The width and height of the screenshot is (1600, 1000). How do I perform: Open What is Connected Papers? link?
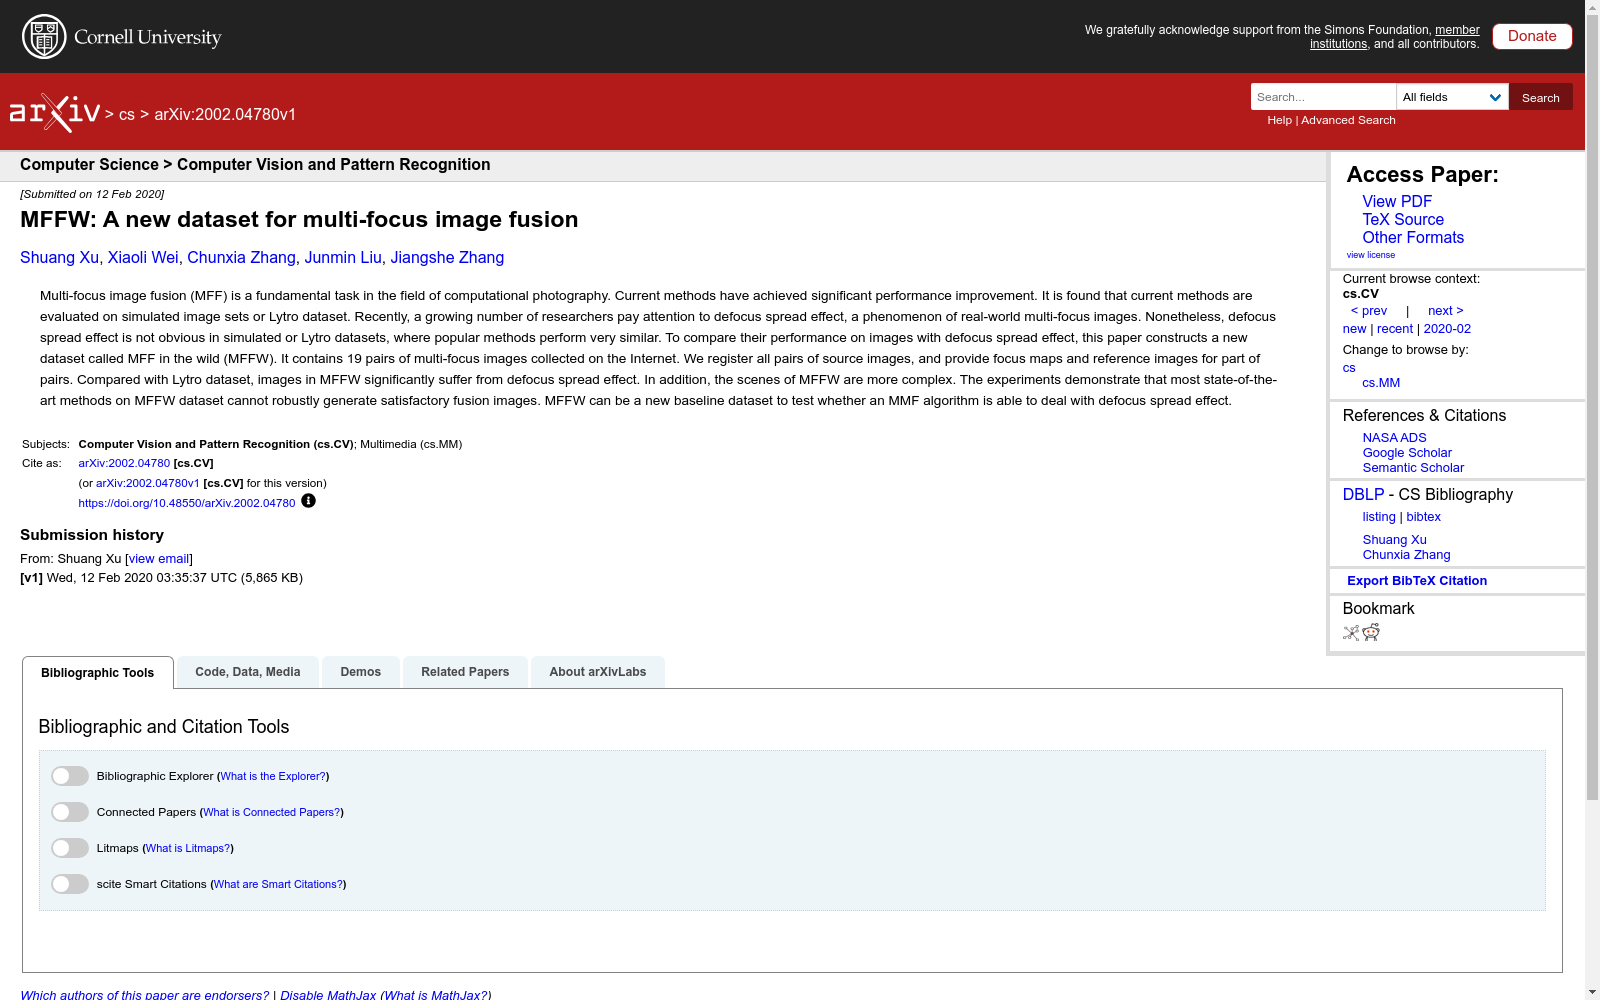pyautogui.click(x=272, y=812)
